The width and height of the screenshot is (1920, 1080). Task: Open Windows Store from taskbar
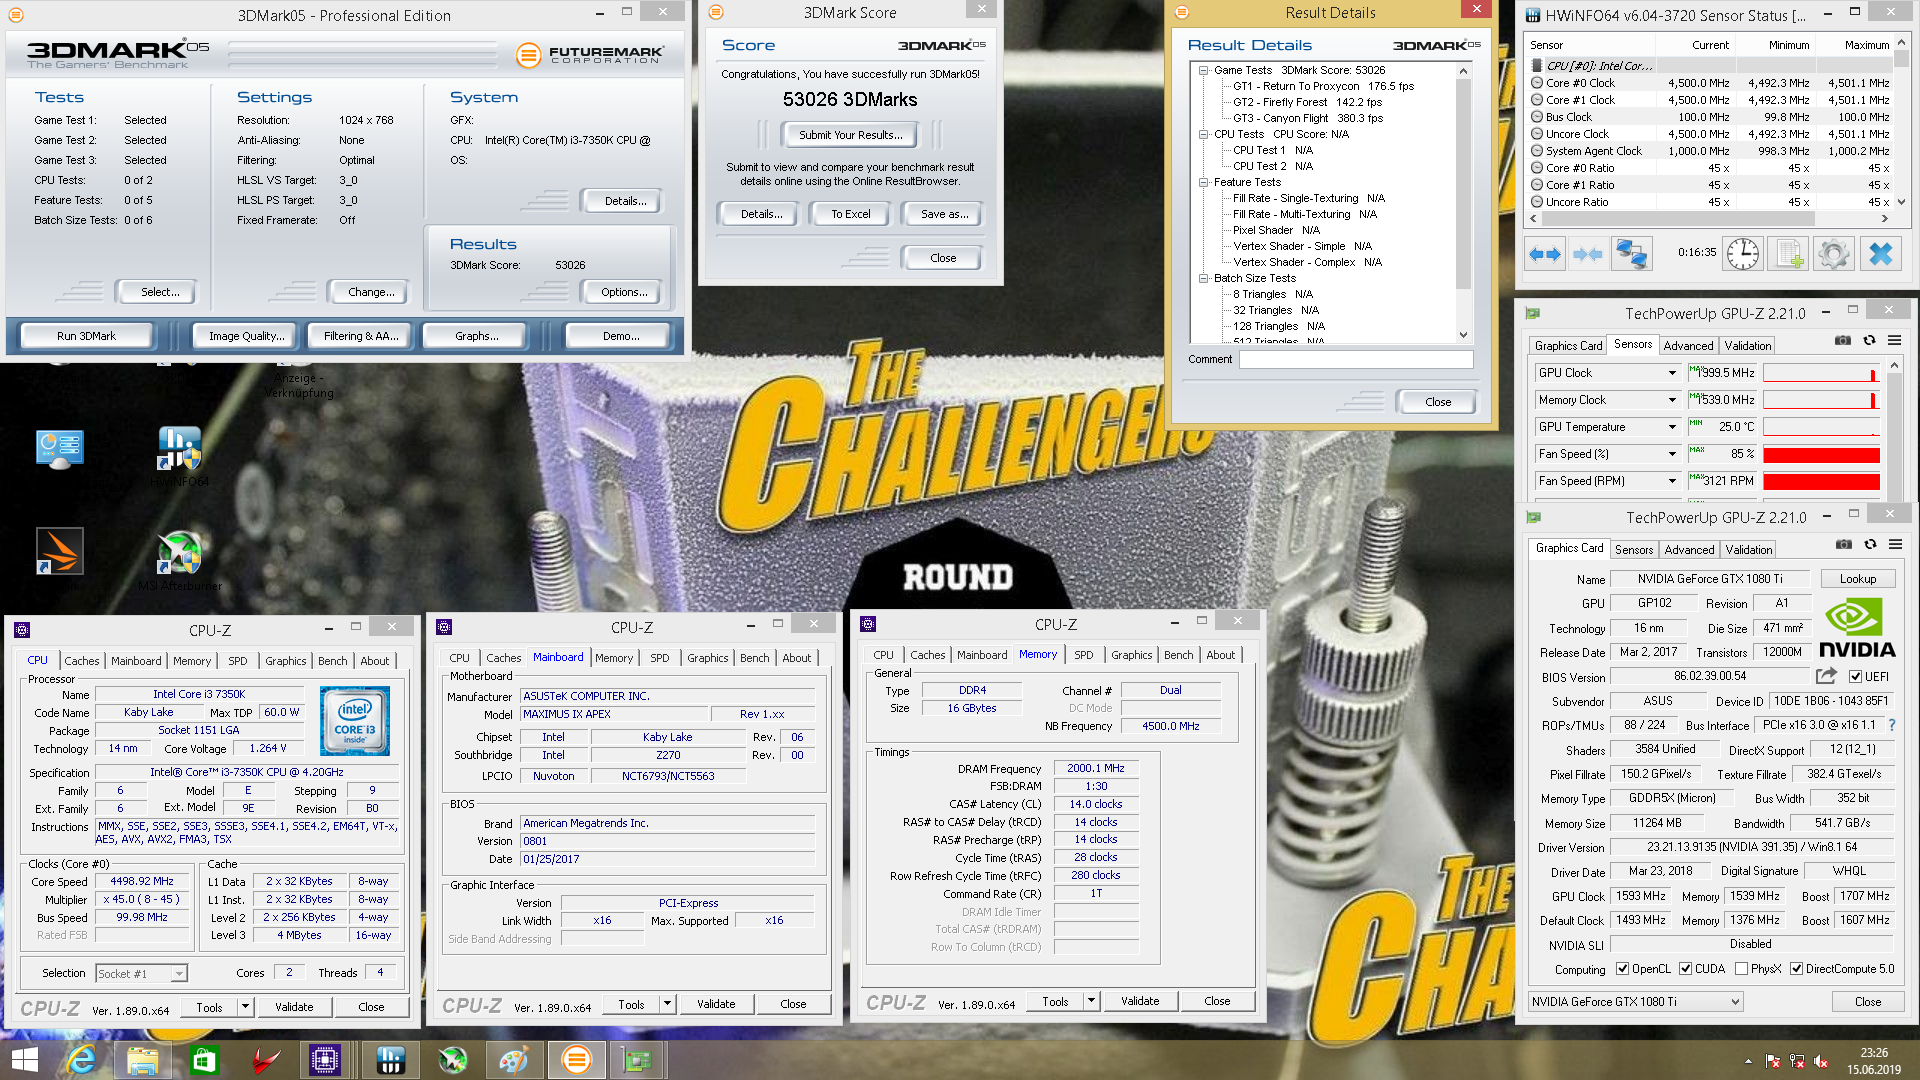tap(204, 1060)
